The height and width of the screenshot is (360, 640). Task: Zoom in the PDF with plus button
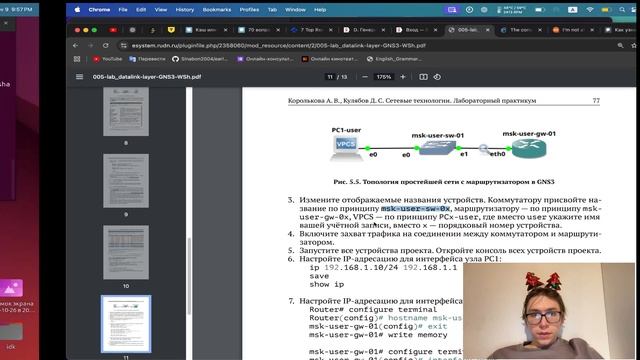pyautogui.click(x=403, y=77)
